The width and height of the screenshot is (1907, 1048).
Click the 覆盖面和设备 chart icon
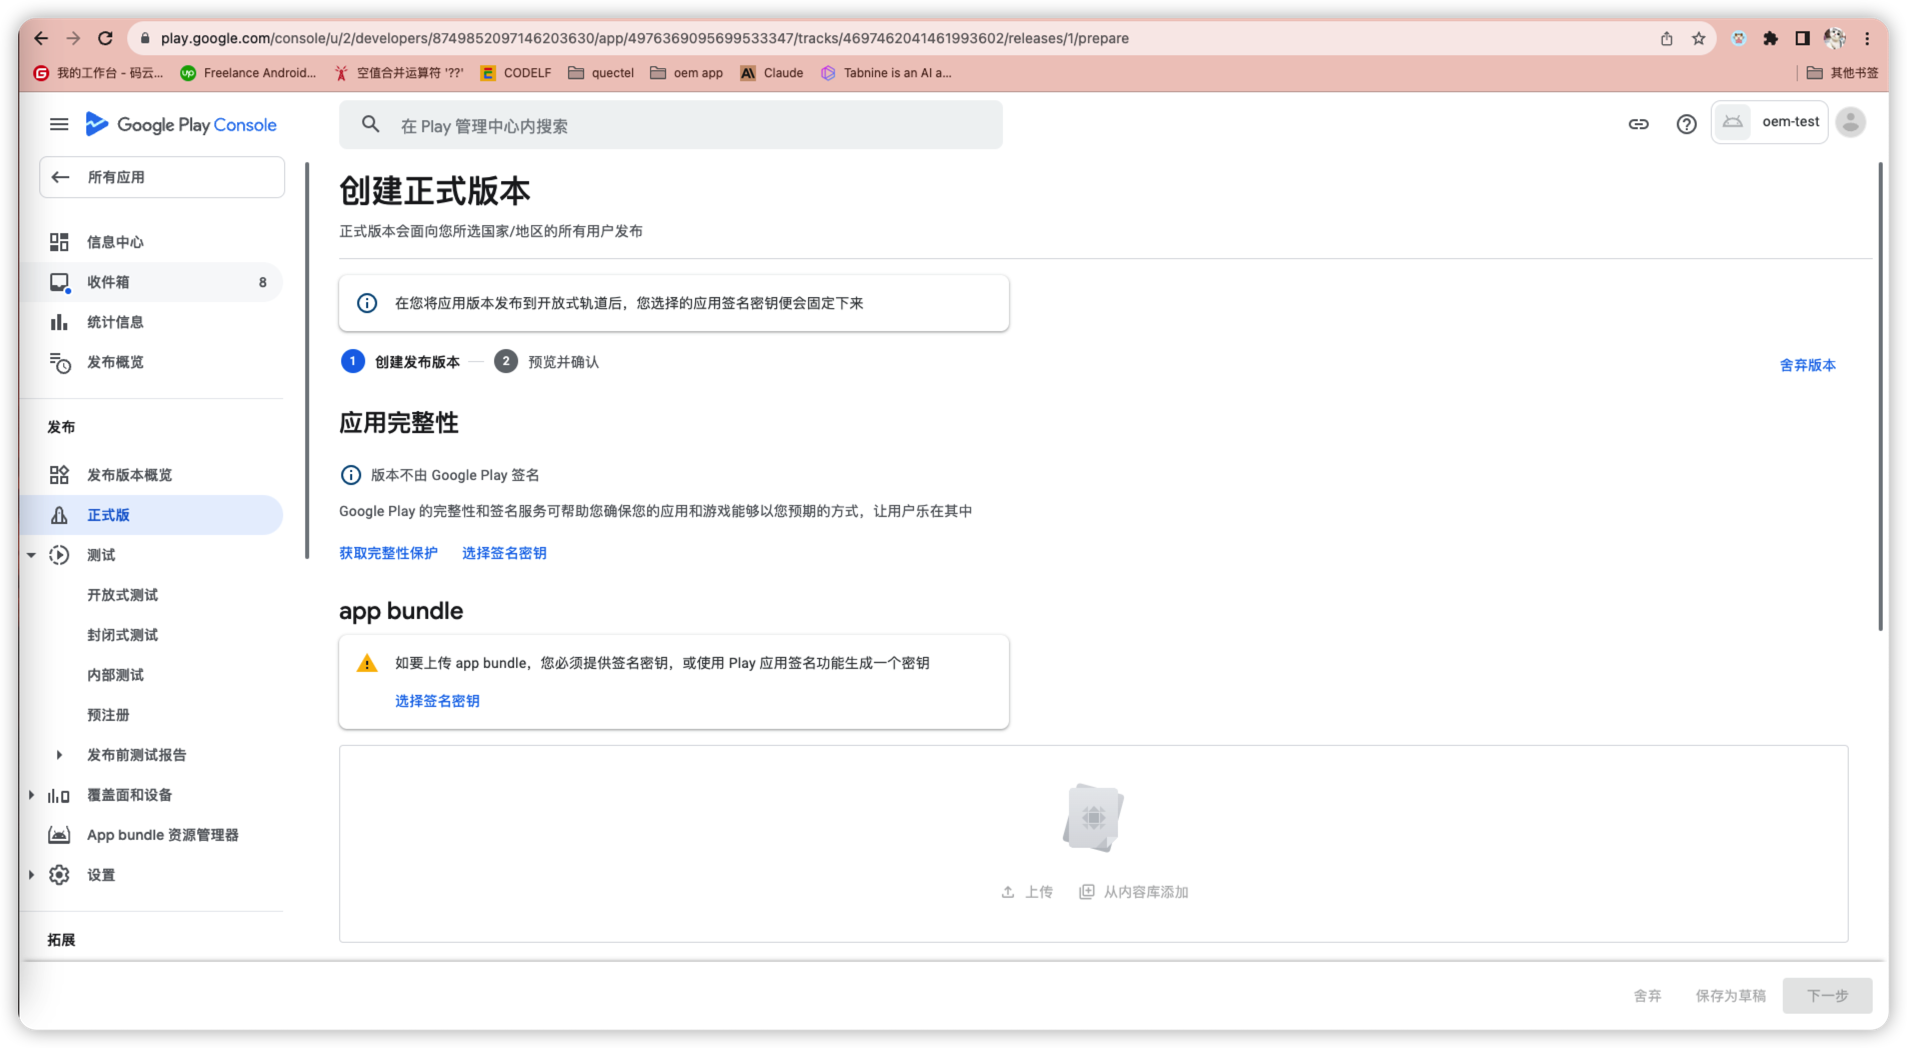(59, 795)
